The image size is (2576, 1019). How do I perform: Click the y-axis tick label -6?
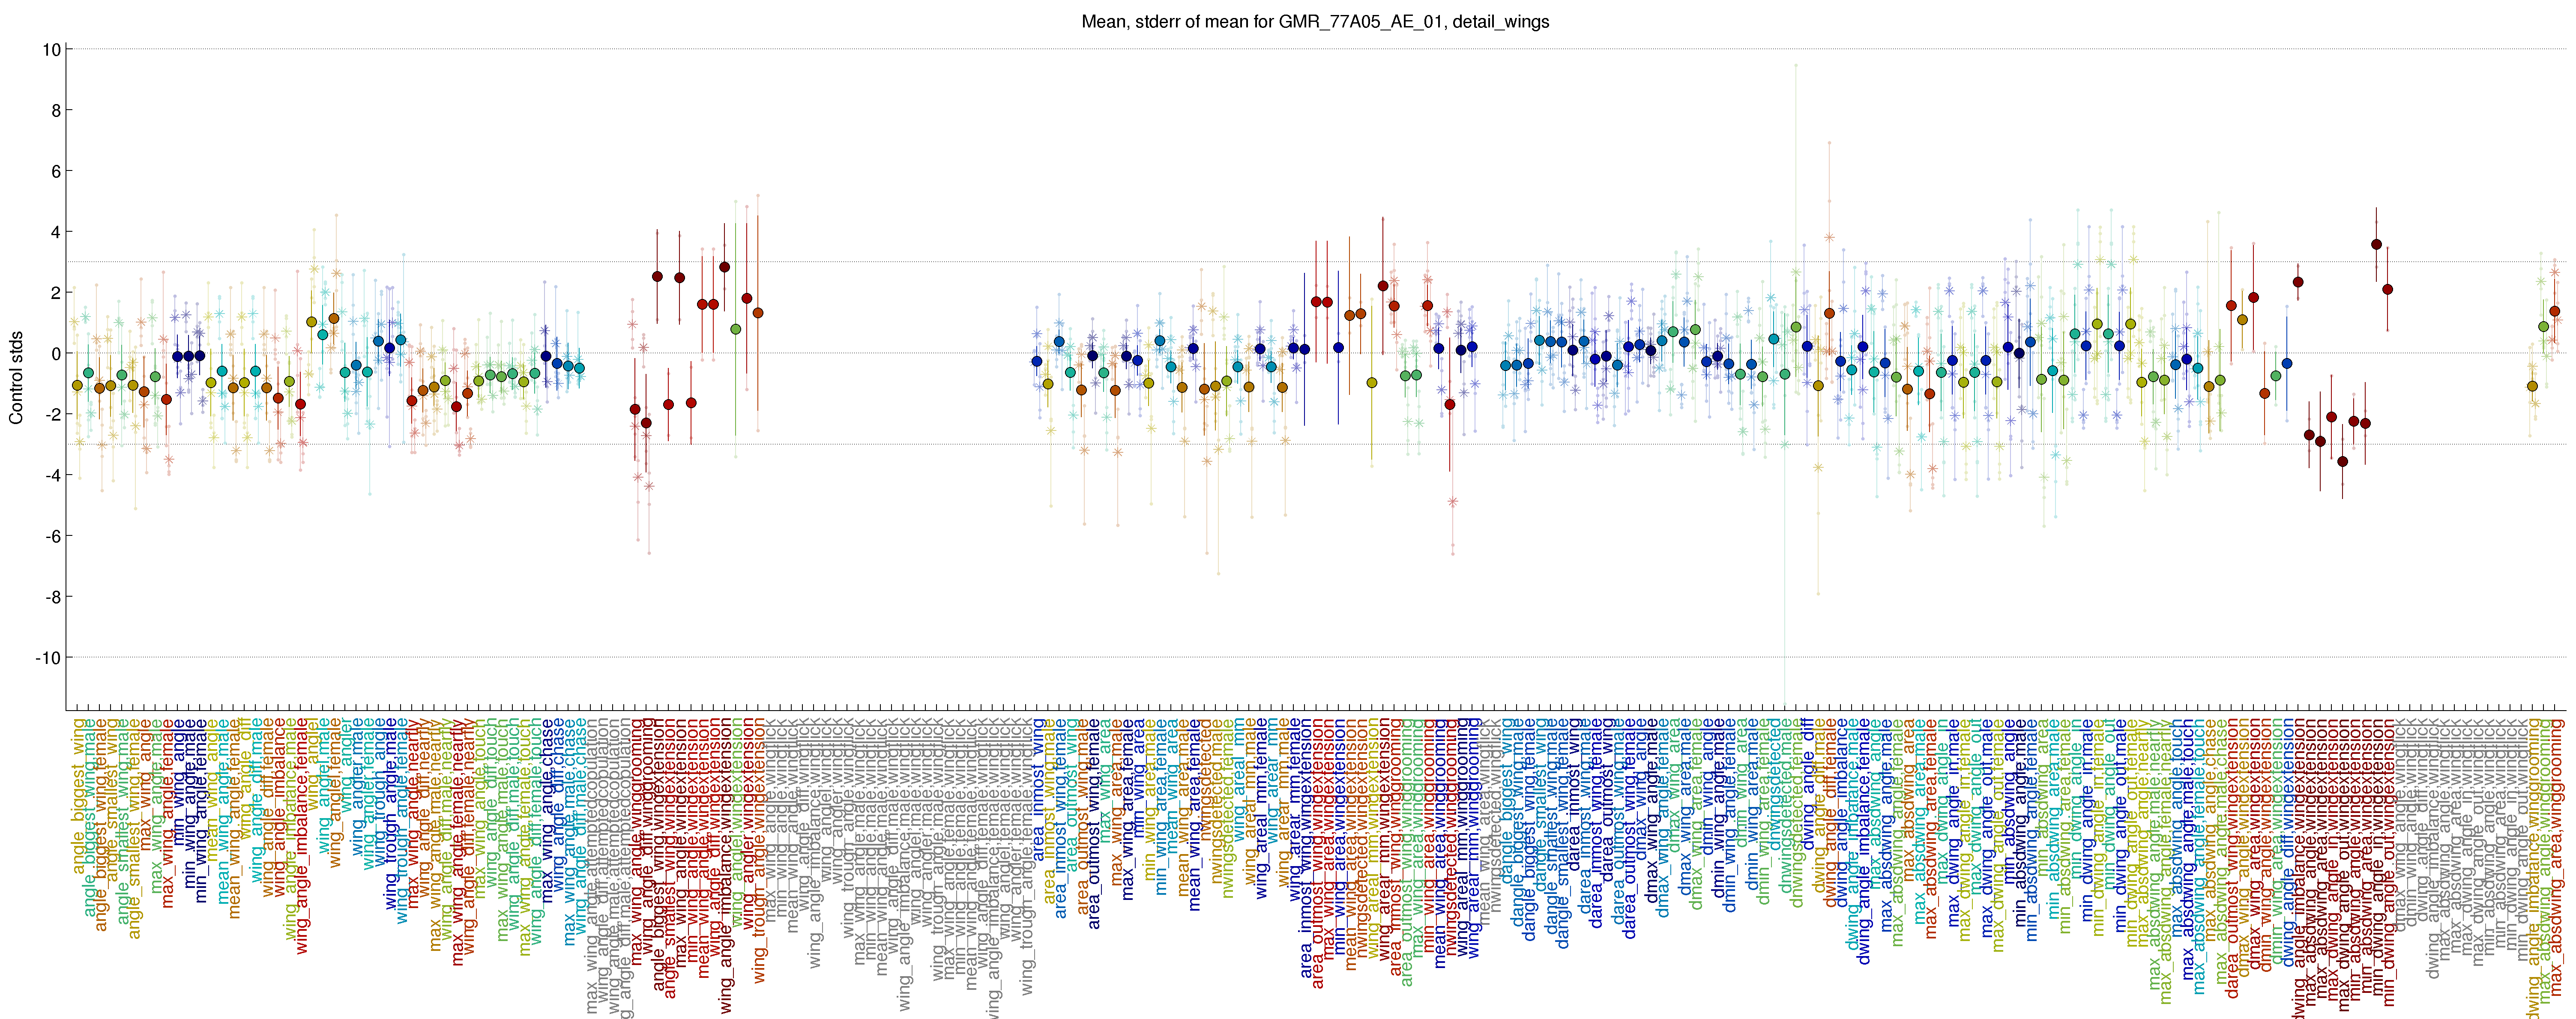click(x=53, y=537)
